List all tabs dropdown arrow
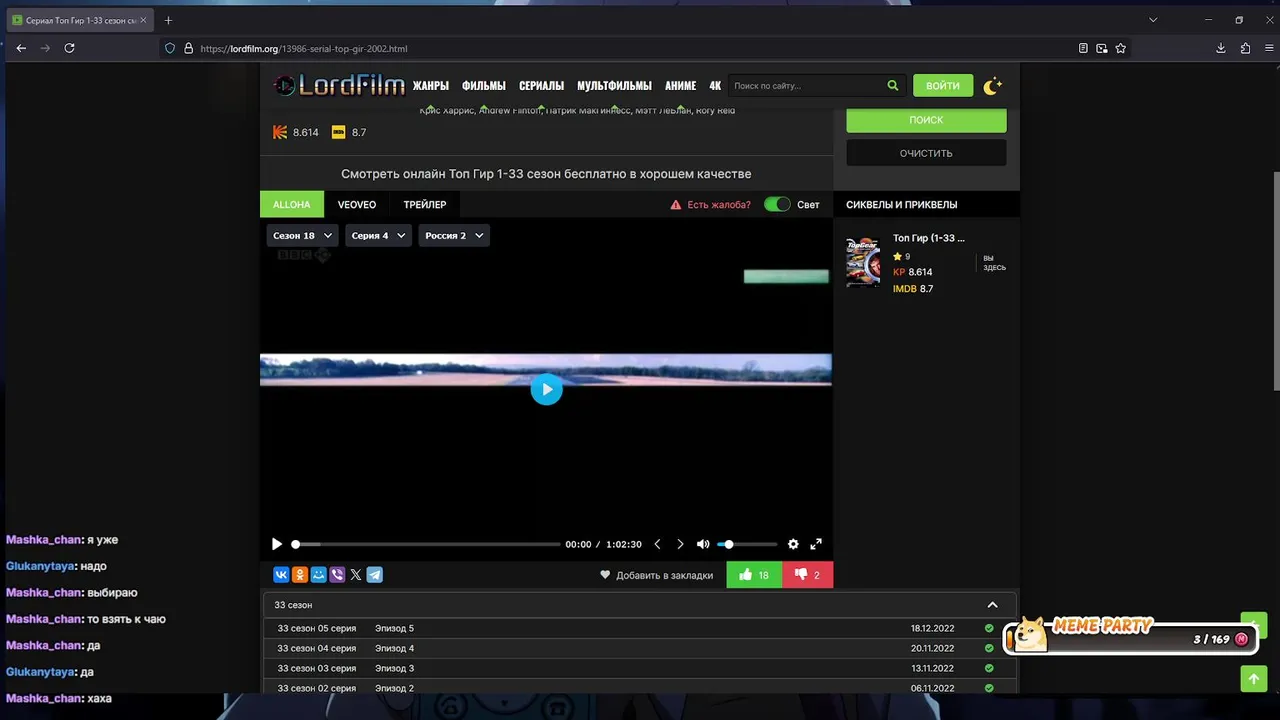The image size is (1280, 720). pyautogui.click(x=1153, y=20)
